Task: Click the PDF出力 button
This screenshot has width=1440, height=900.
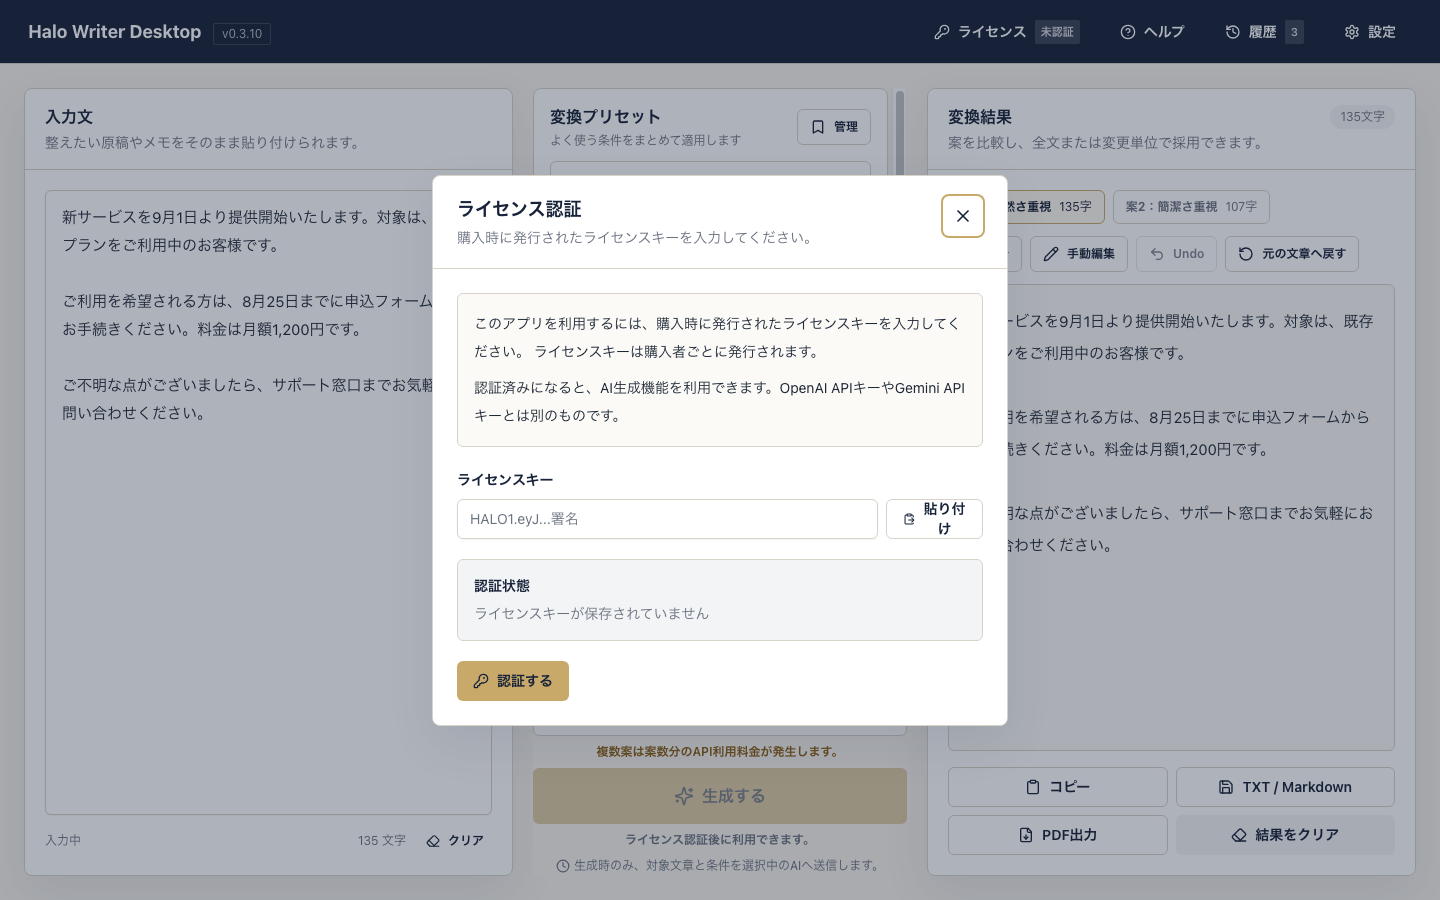Action: click(1058, 835)
